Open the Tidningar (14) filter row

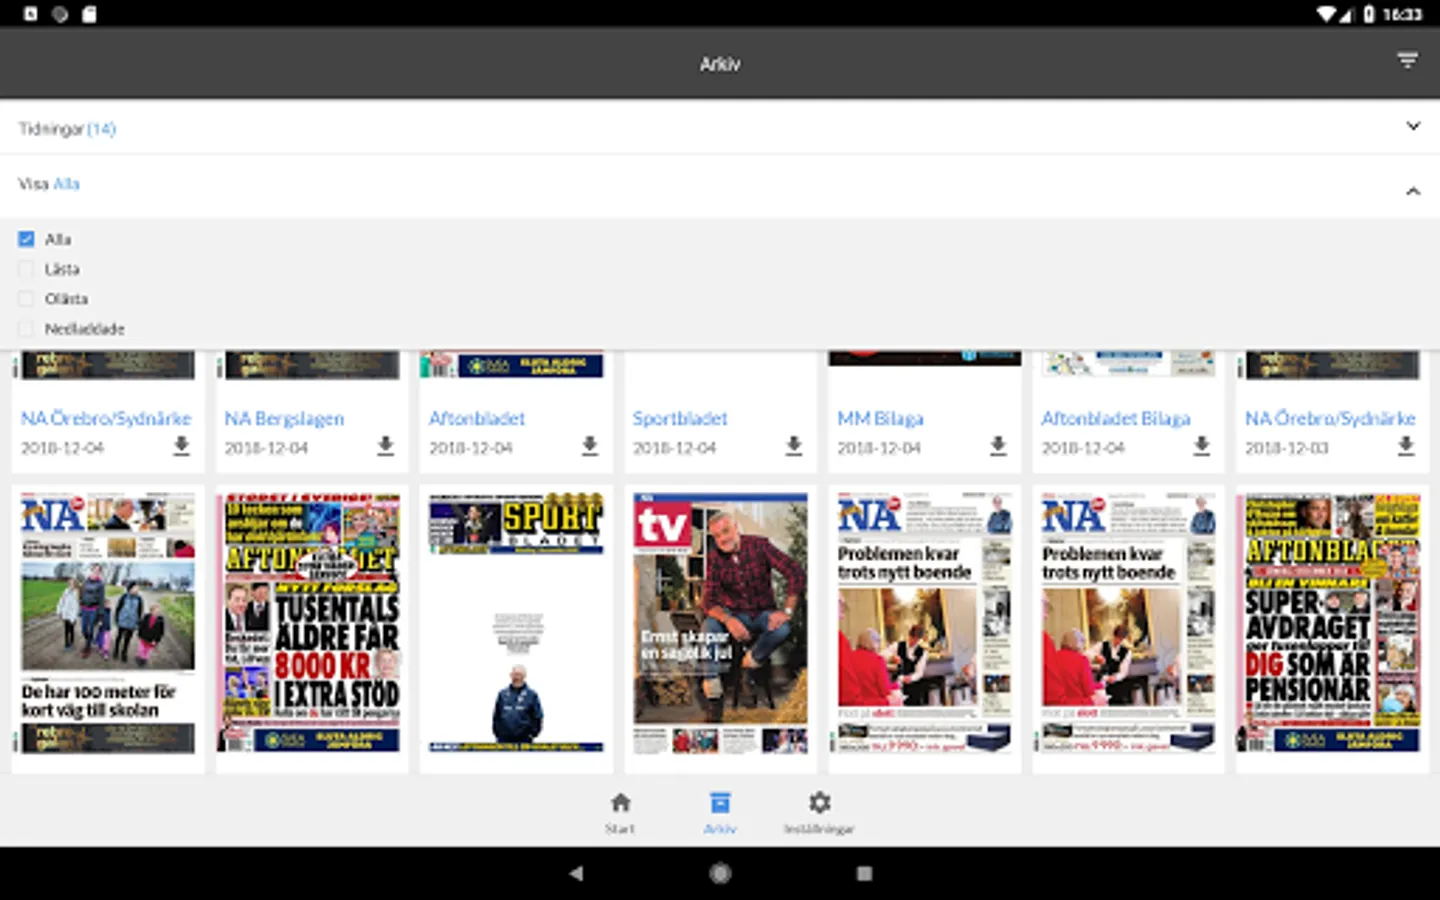(720, 128)
